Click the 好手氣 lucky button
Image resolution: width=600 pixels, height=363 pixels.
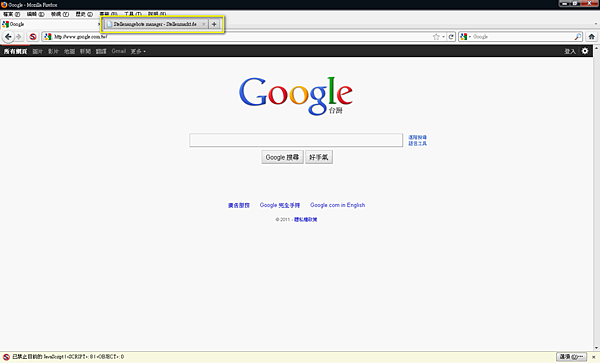click(319, 157)
